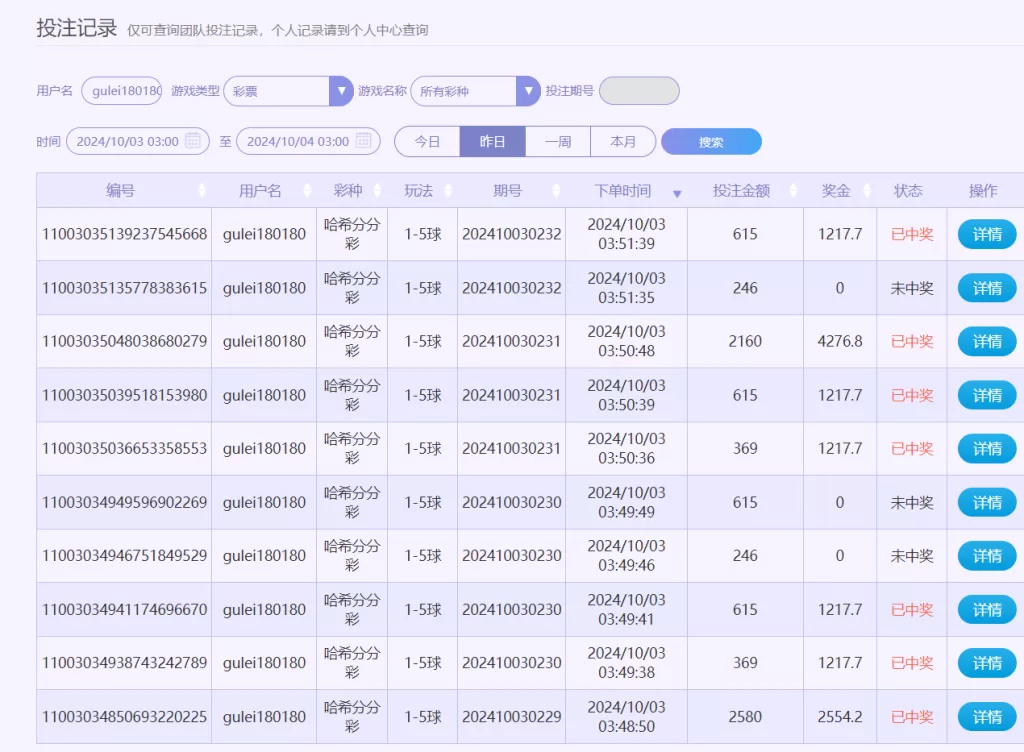Viewport: 1024px width, 752px height.
Task: Open 详情 for order 11003035139237545668
Action: coord(987,234)
